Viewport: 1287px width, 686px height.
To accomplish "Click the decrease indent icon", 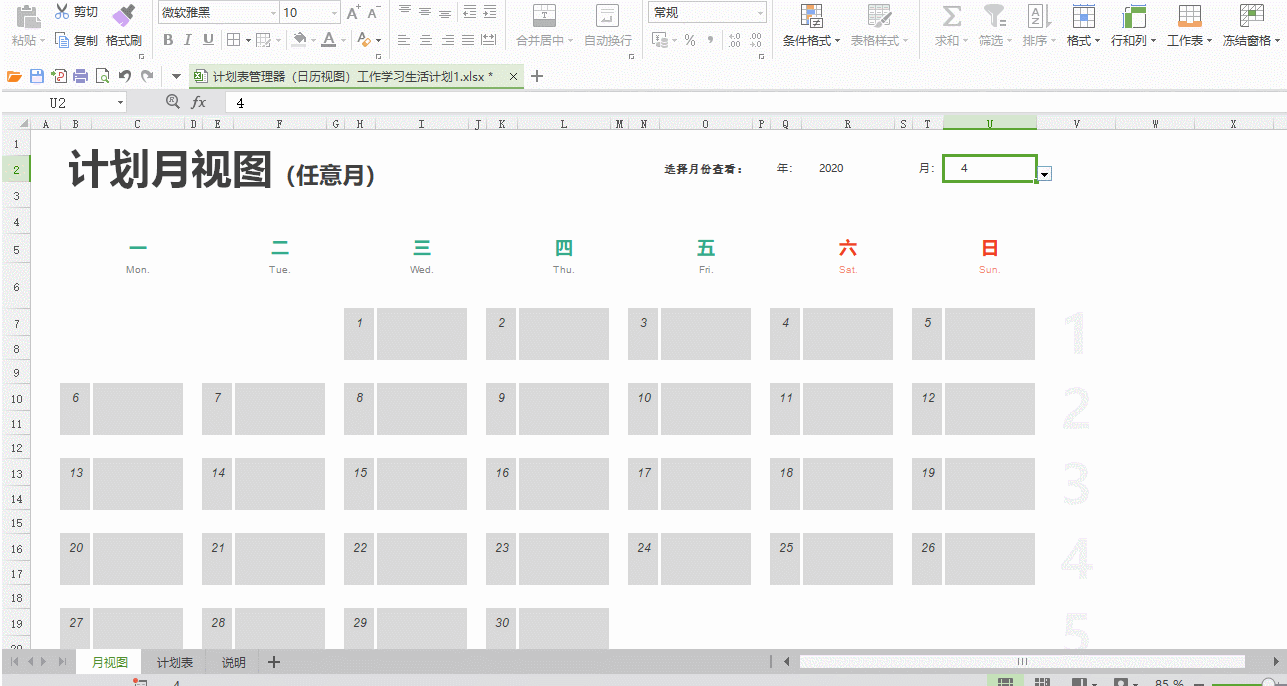I will point(469,12).
